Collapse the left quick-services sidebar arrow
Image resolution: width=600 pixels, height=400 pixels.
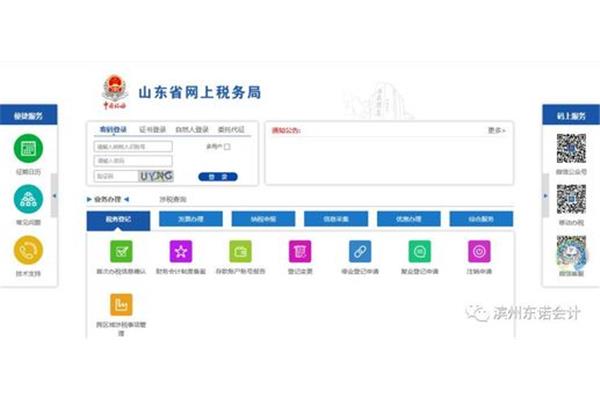(x=54, y=196)
